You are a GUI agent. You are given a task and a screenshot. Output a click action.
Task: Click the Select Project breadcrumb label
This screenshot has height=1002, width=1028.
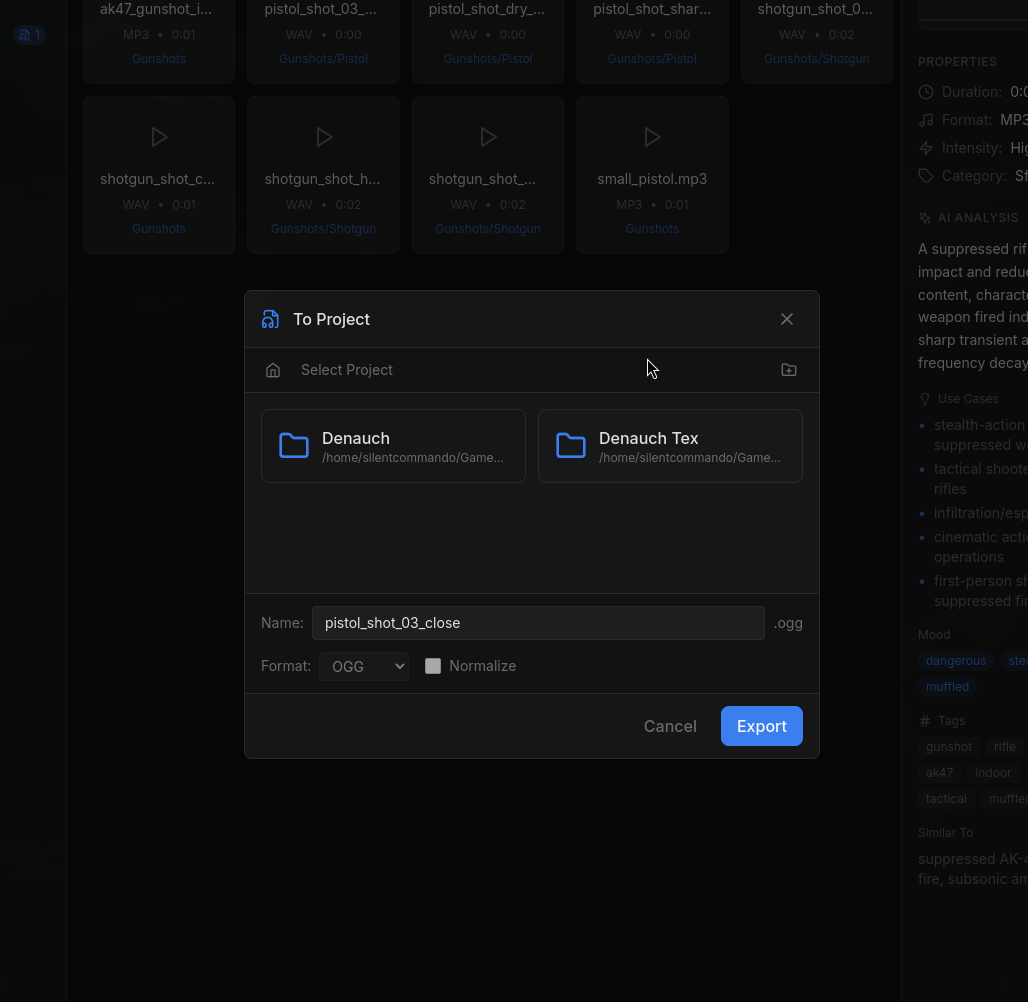click(x=347, y=370)
